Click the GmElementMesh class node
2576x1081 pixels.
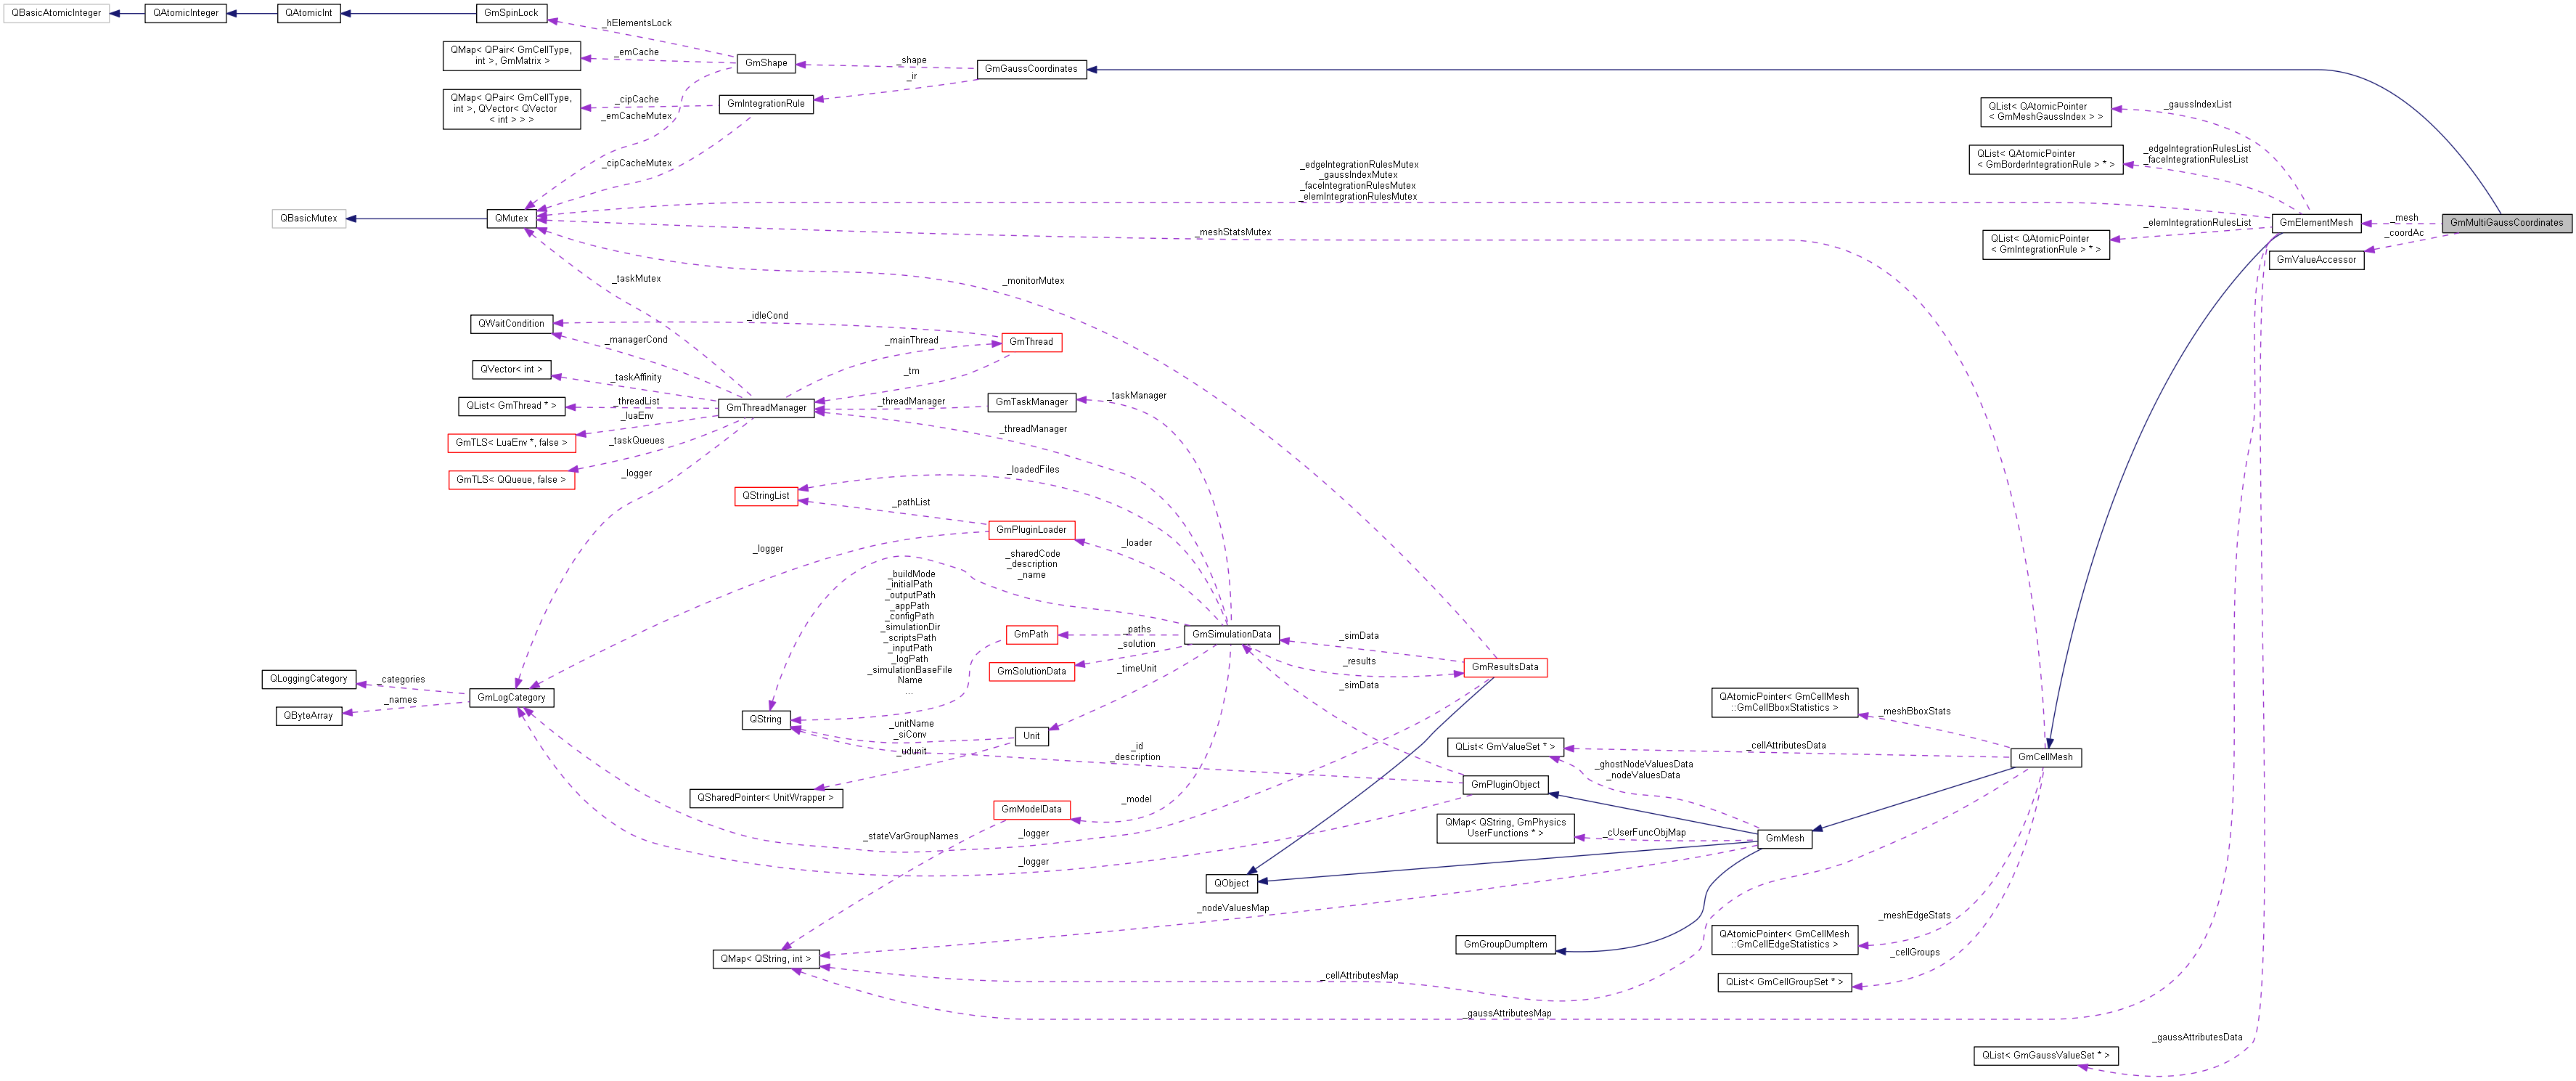2316,222
